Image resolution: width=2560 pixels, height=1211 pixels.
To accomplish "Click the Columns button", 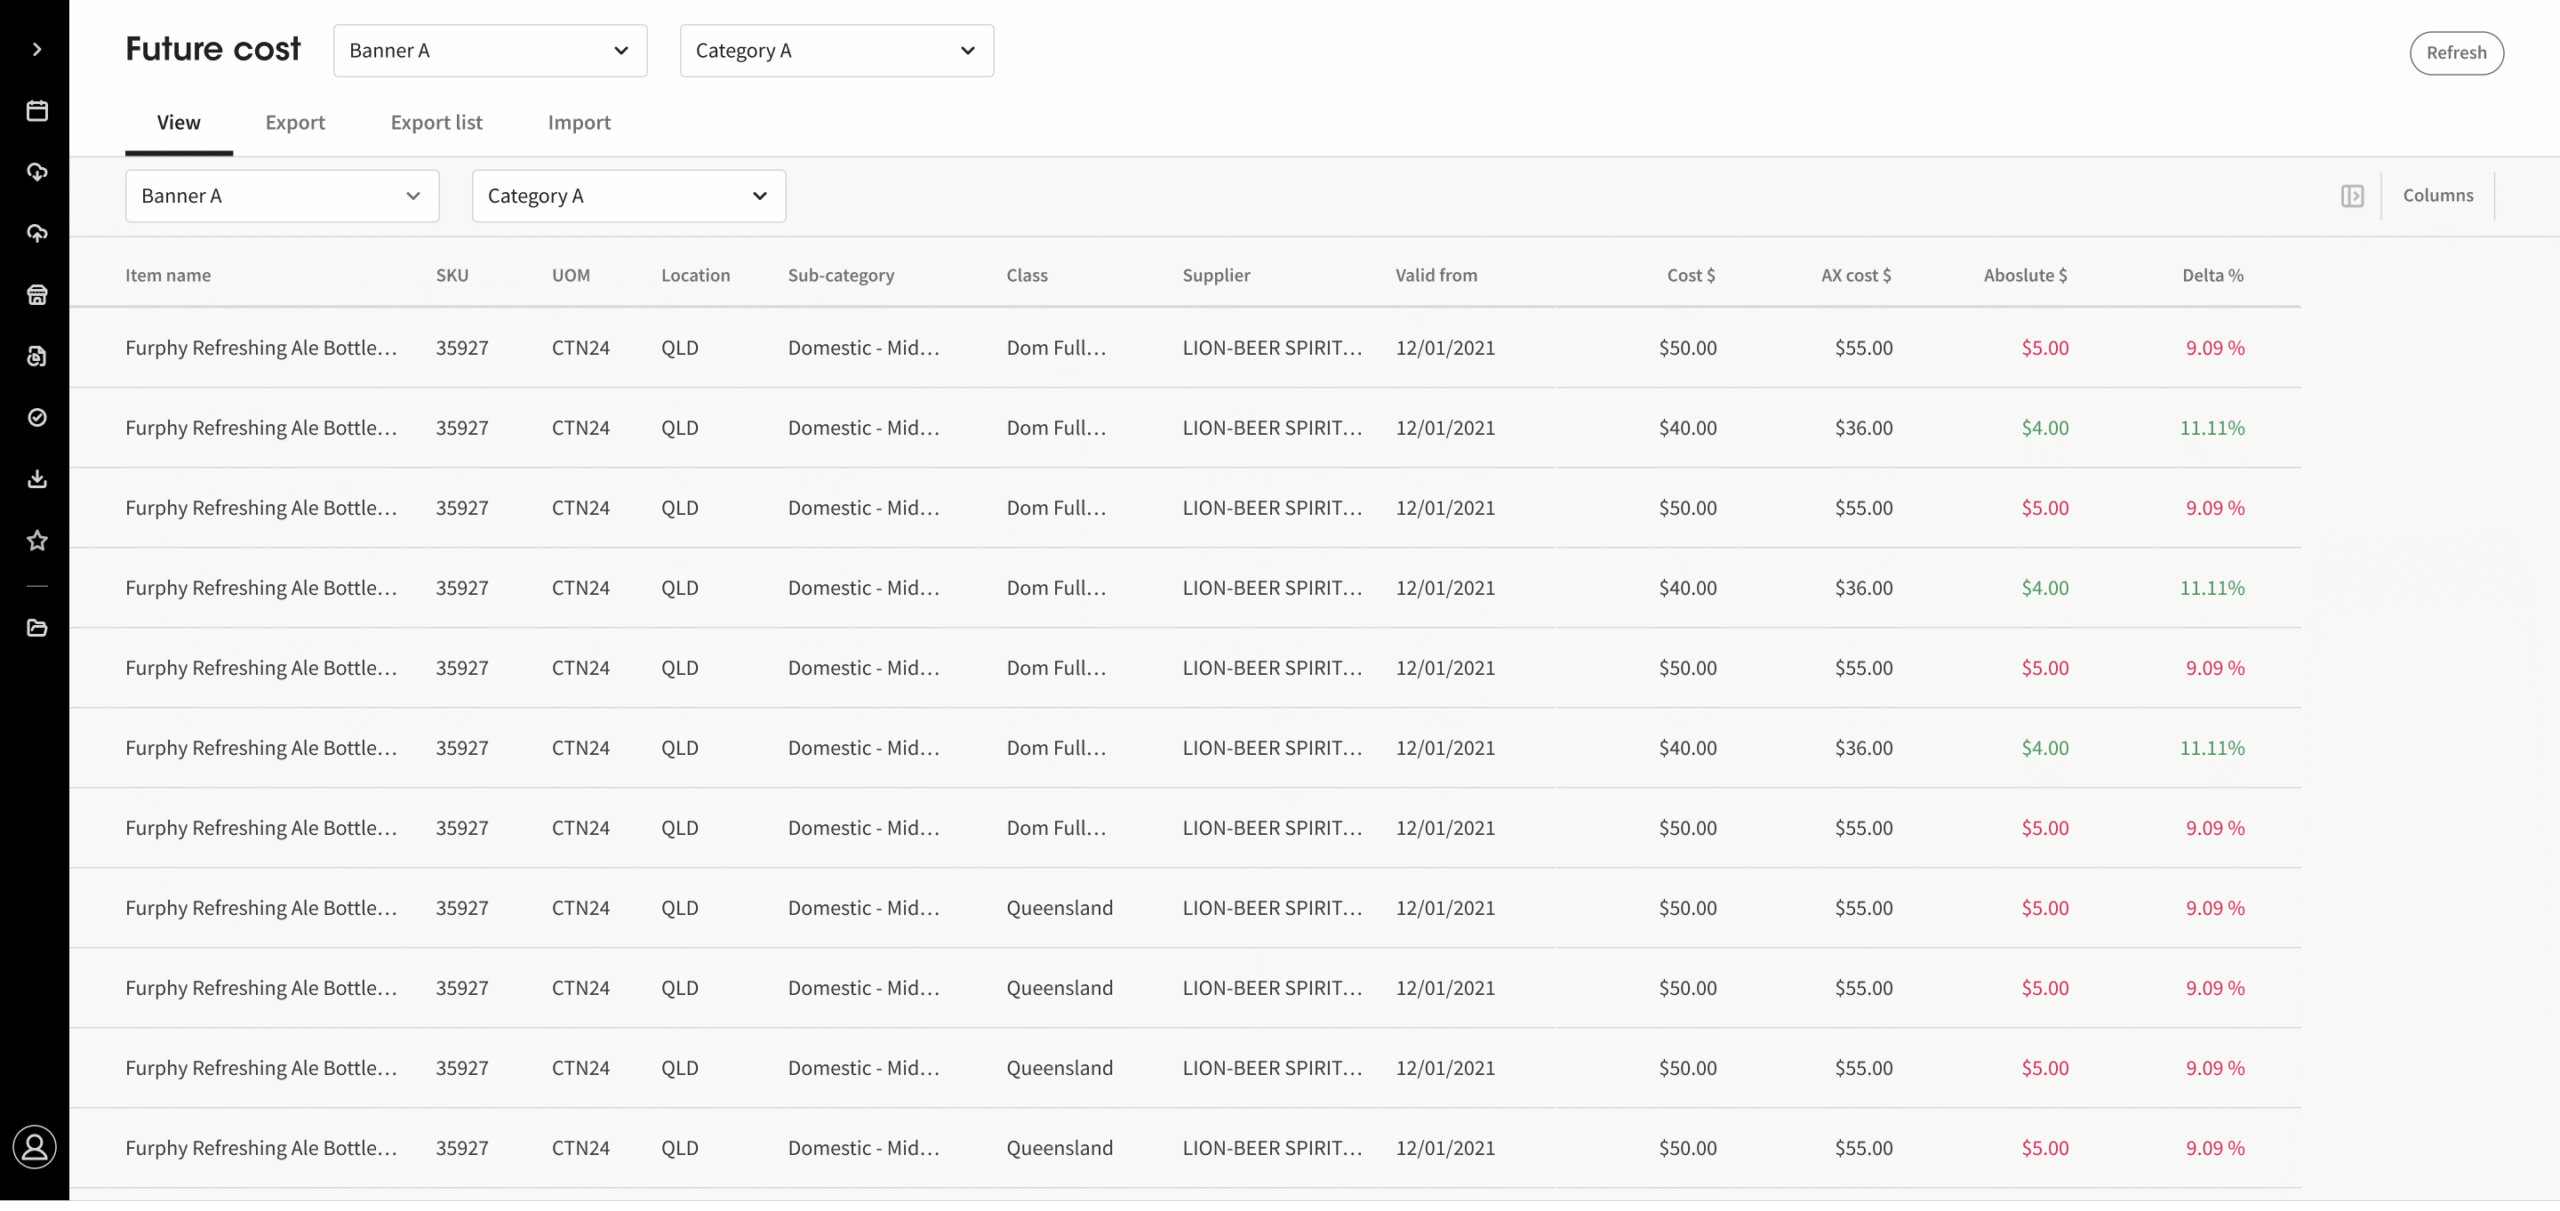I will (2438, 196).
